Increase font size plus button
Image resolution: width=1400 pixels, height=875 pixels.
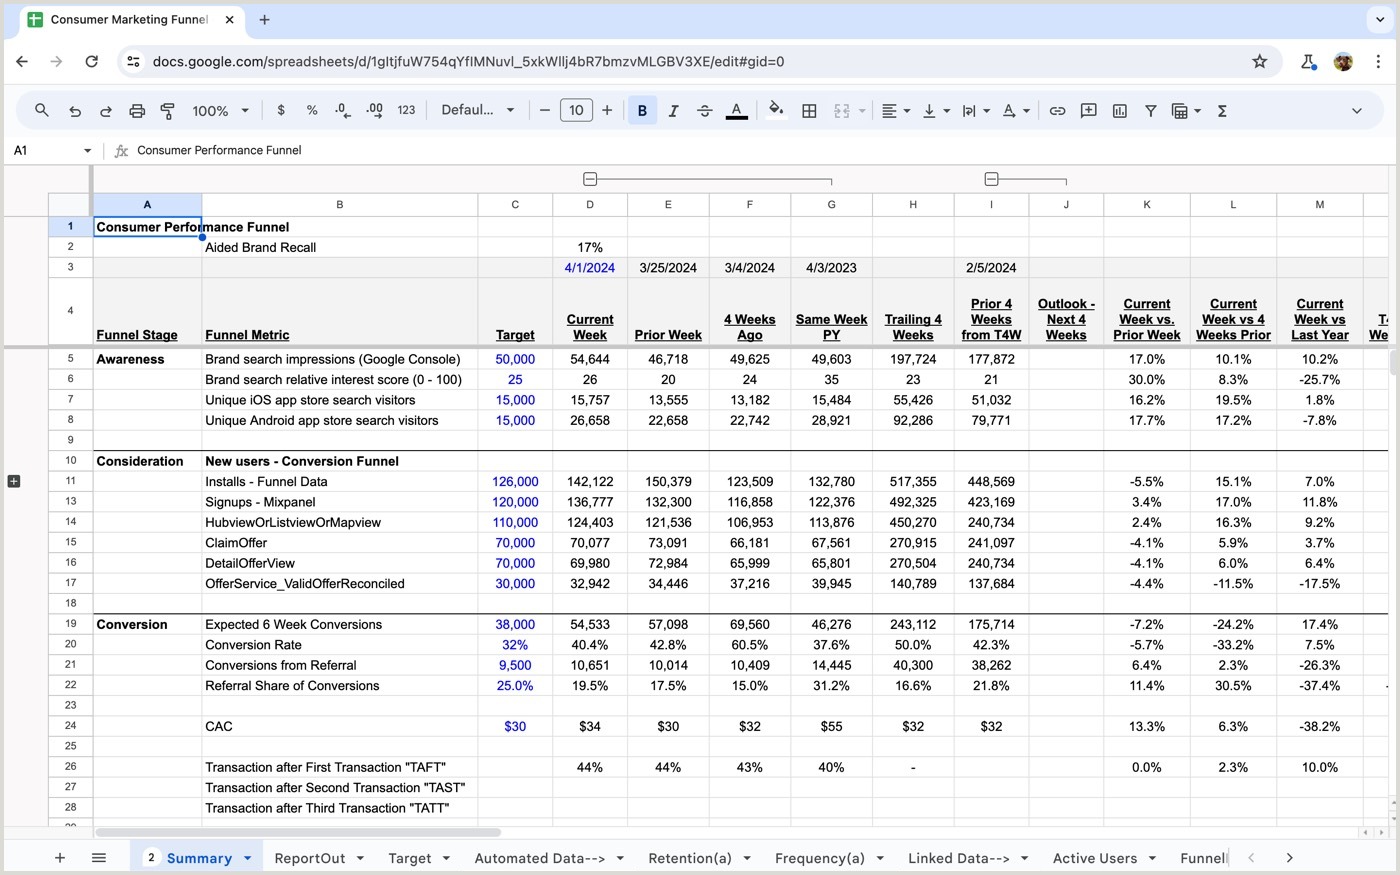point(607,111)
